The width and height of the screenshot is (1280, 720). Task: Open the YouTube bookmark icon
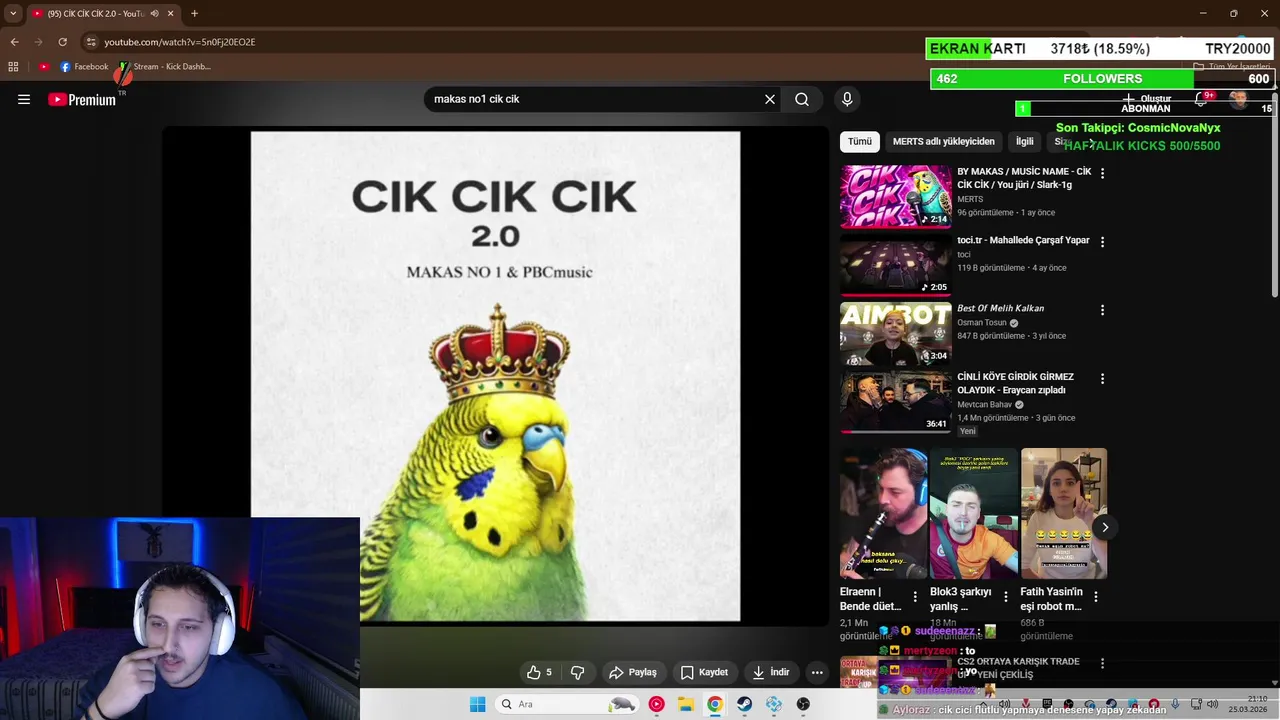pyautogui.click(x=44, y=67)
